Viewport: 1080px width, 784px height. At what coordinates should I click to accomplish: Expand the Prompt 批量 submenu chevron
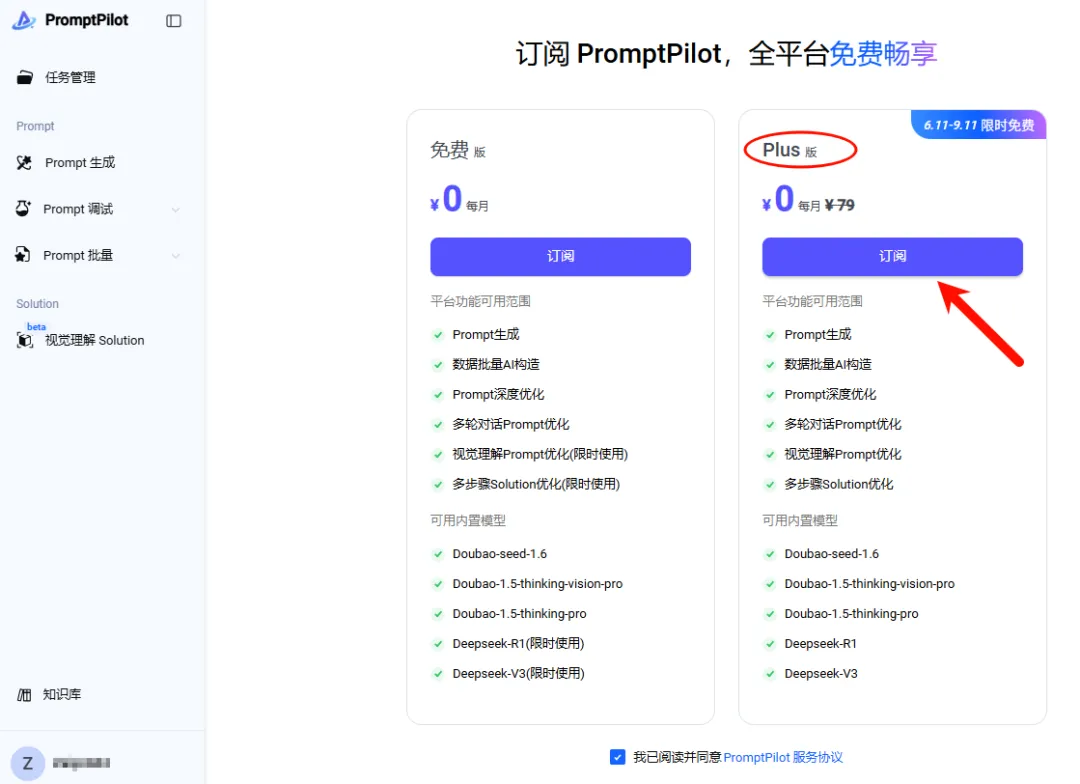(176, 255)
